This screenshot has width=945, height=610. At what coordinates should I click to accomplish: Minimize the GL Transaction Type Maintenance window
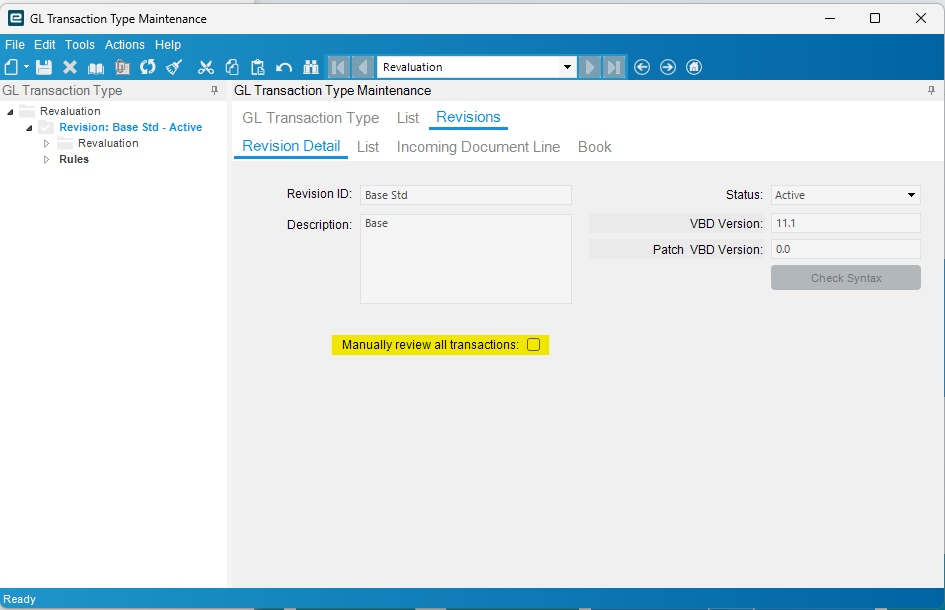point(830,18)
